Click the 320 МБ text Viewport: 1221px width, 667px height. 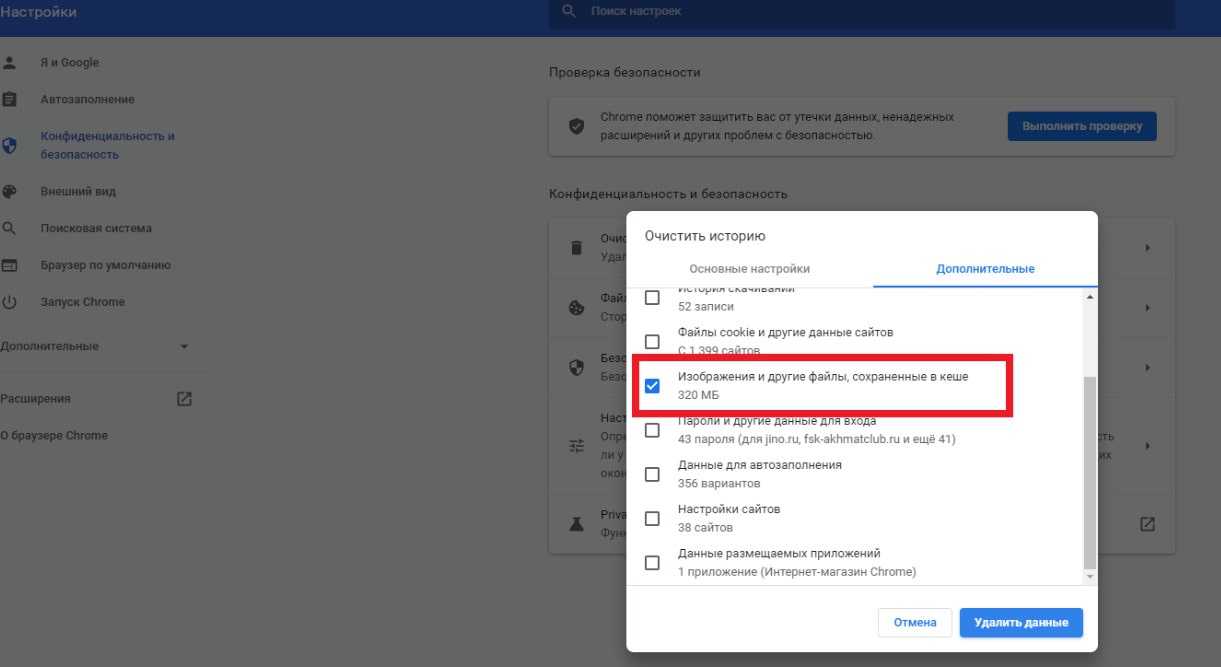(698, 395)
